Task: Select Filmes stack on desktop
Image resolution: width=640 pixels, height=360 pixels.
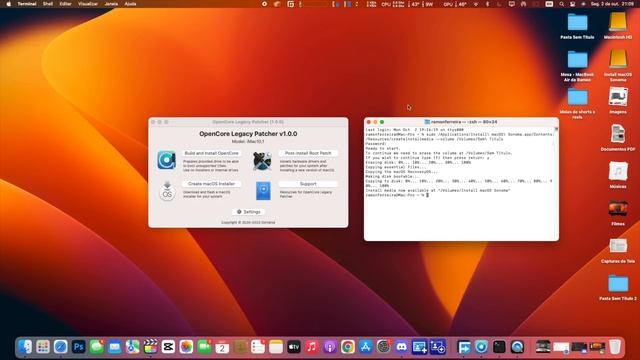Action: [618, 212]
